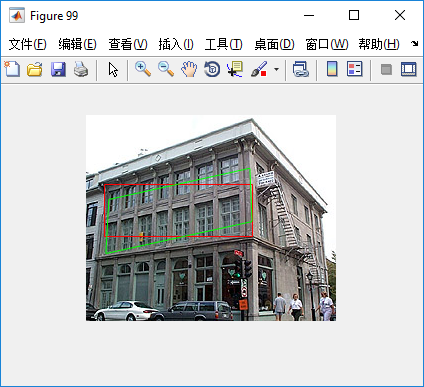Open the 帮助(H) menu
The width and height of the screenshot is (424, 387).
pyautogui.click(x=379, y=44)
